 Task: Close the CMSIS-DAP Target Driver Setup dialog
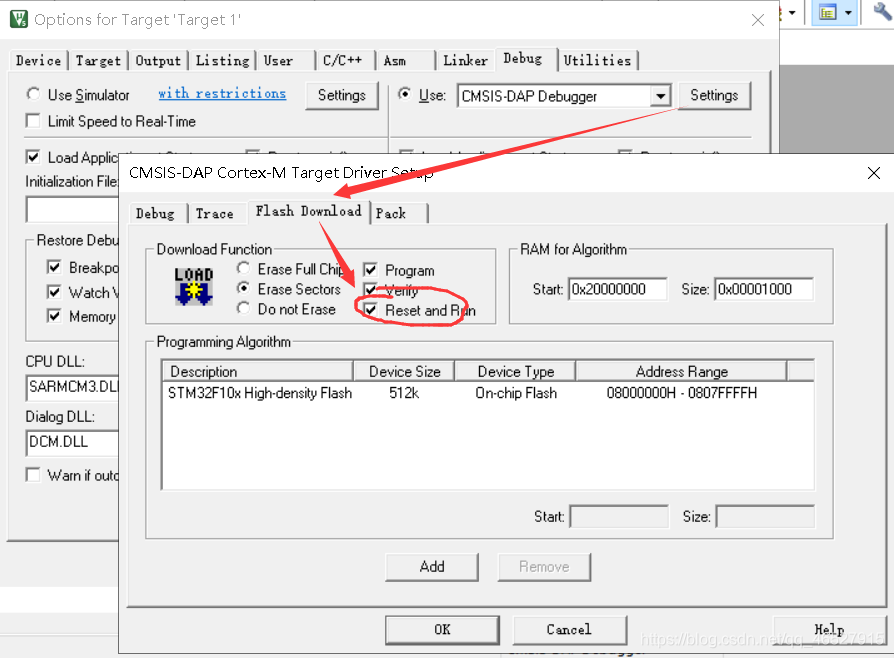(x=873, y=173)
